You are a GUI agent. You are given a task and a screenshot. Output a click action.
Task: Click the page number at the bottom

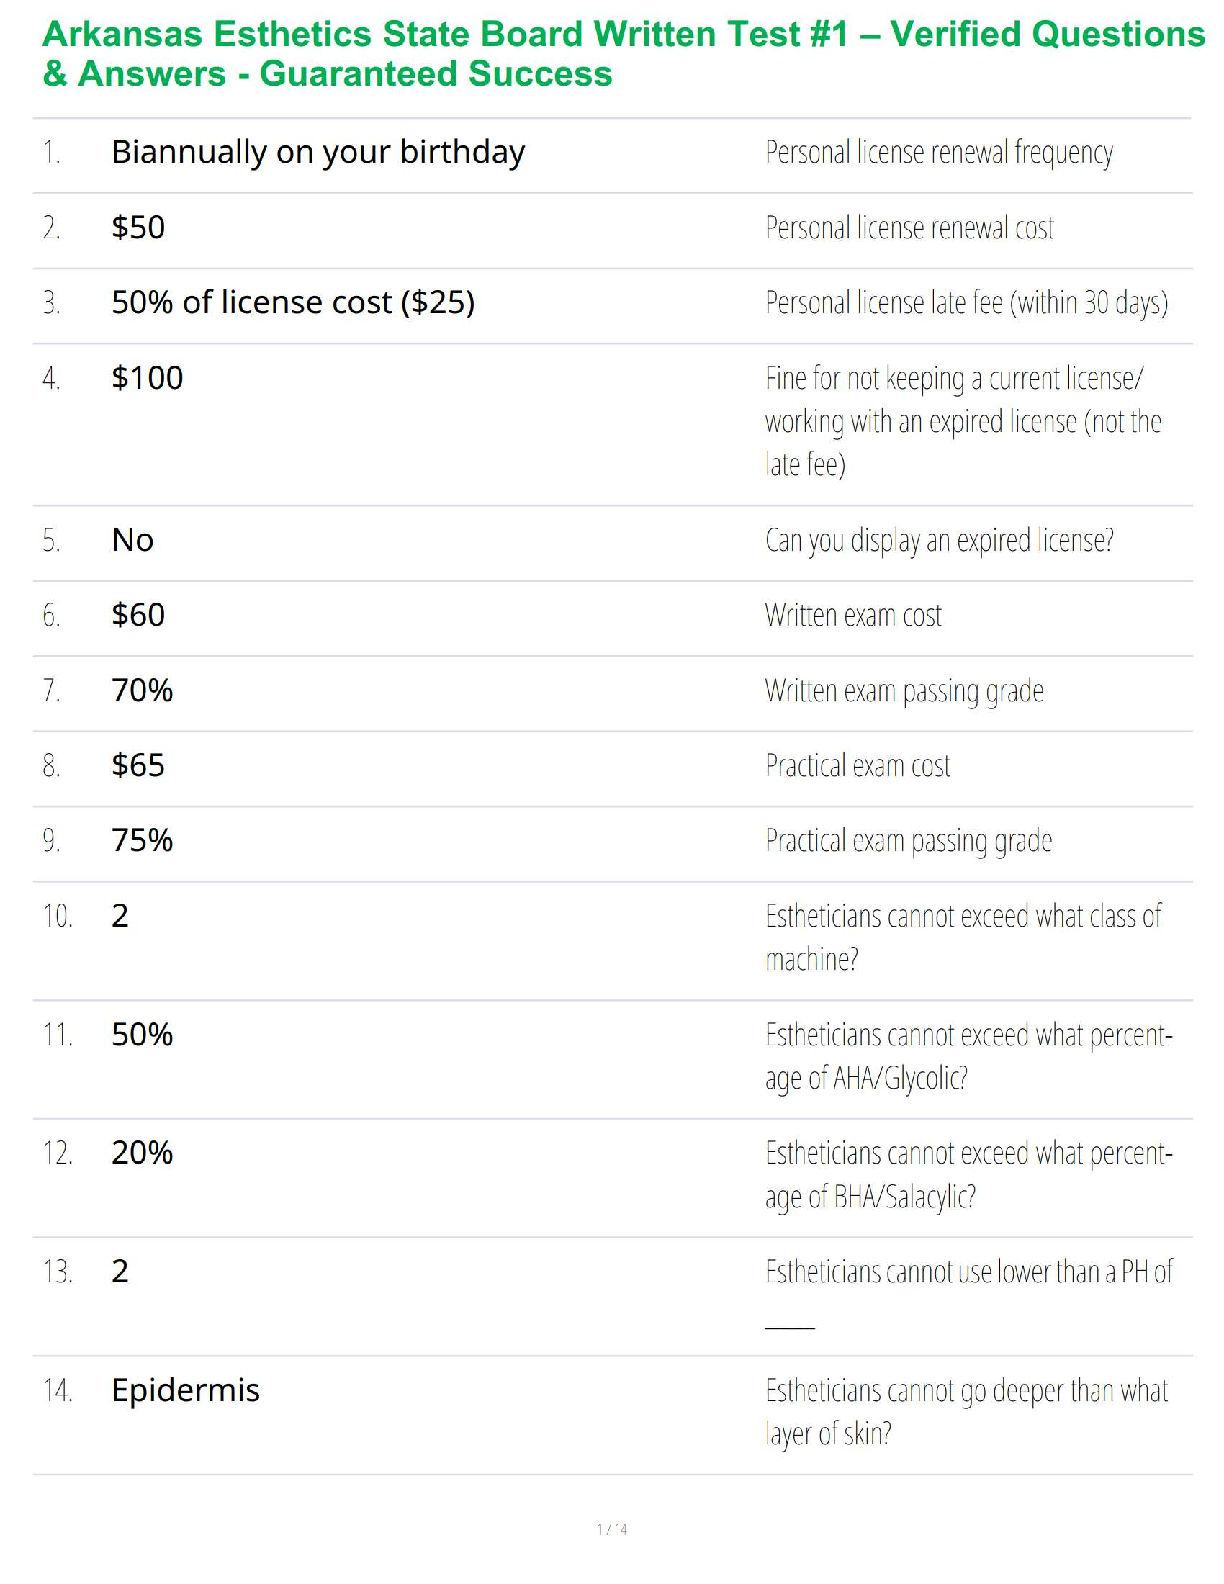612,1529
